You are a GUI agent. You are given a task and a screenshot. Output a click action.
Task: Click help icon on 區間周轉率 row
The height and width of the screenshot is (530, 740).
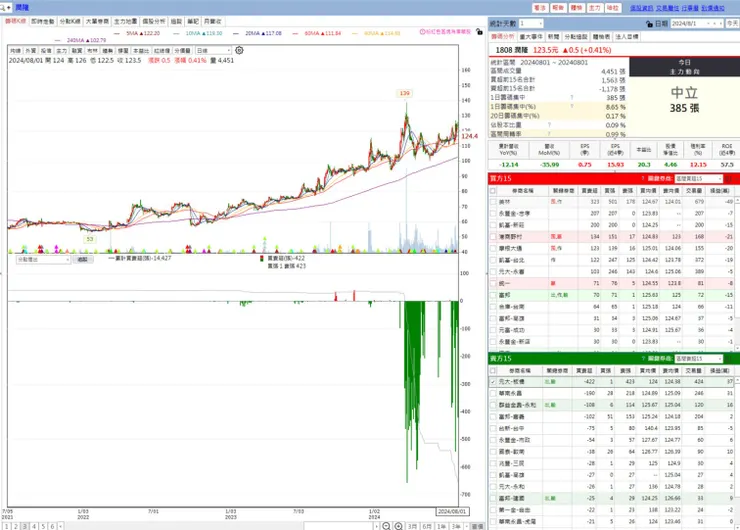tap(549, 134)
